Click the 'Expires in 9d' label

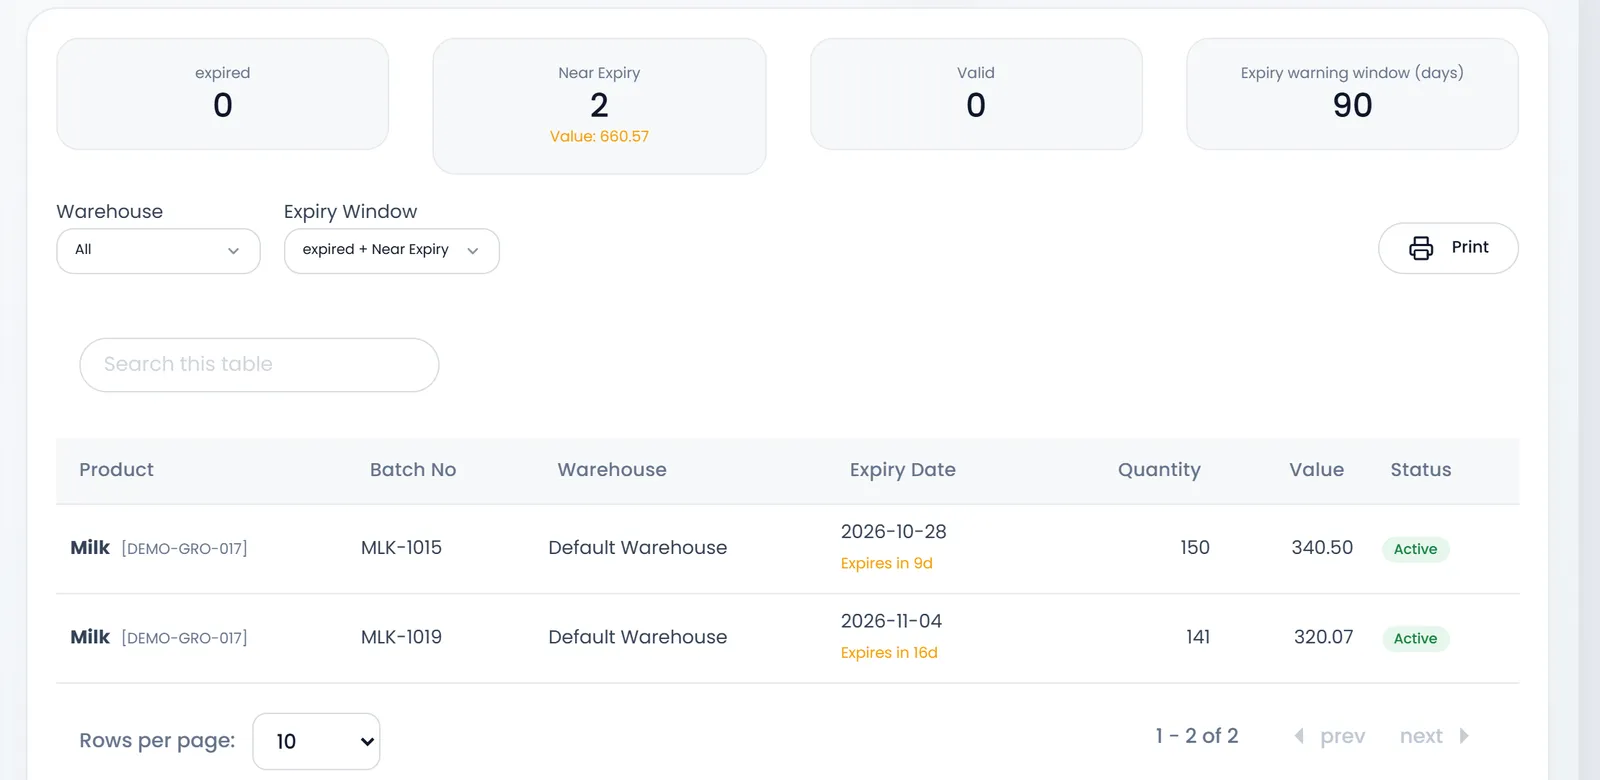[x=886, y=563]
